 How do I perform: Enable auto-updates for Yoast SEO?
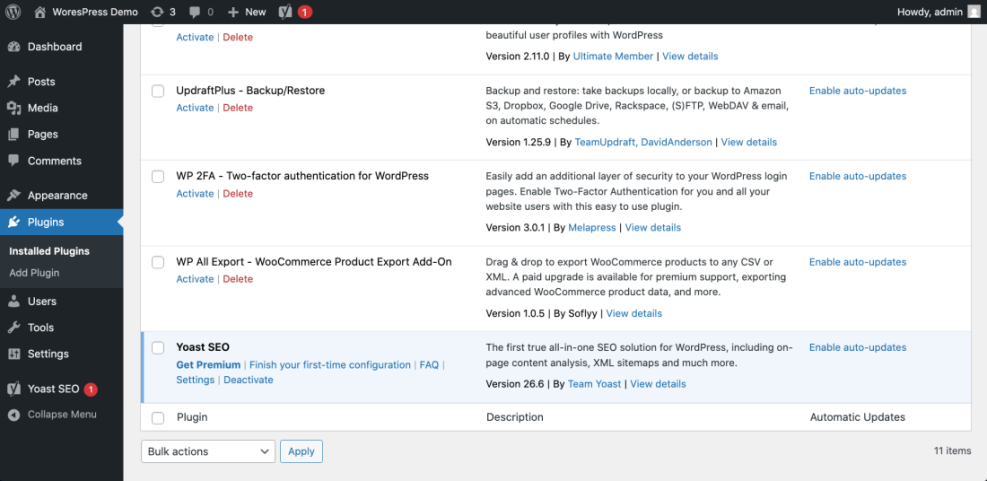pos(858,348)
